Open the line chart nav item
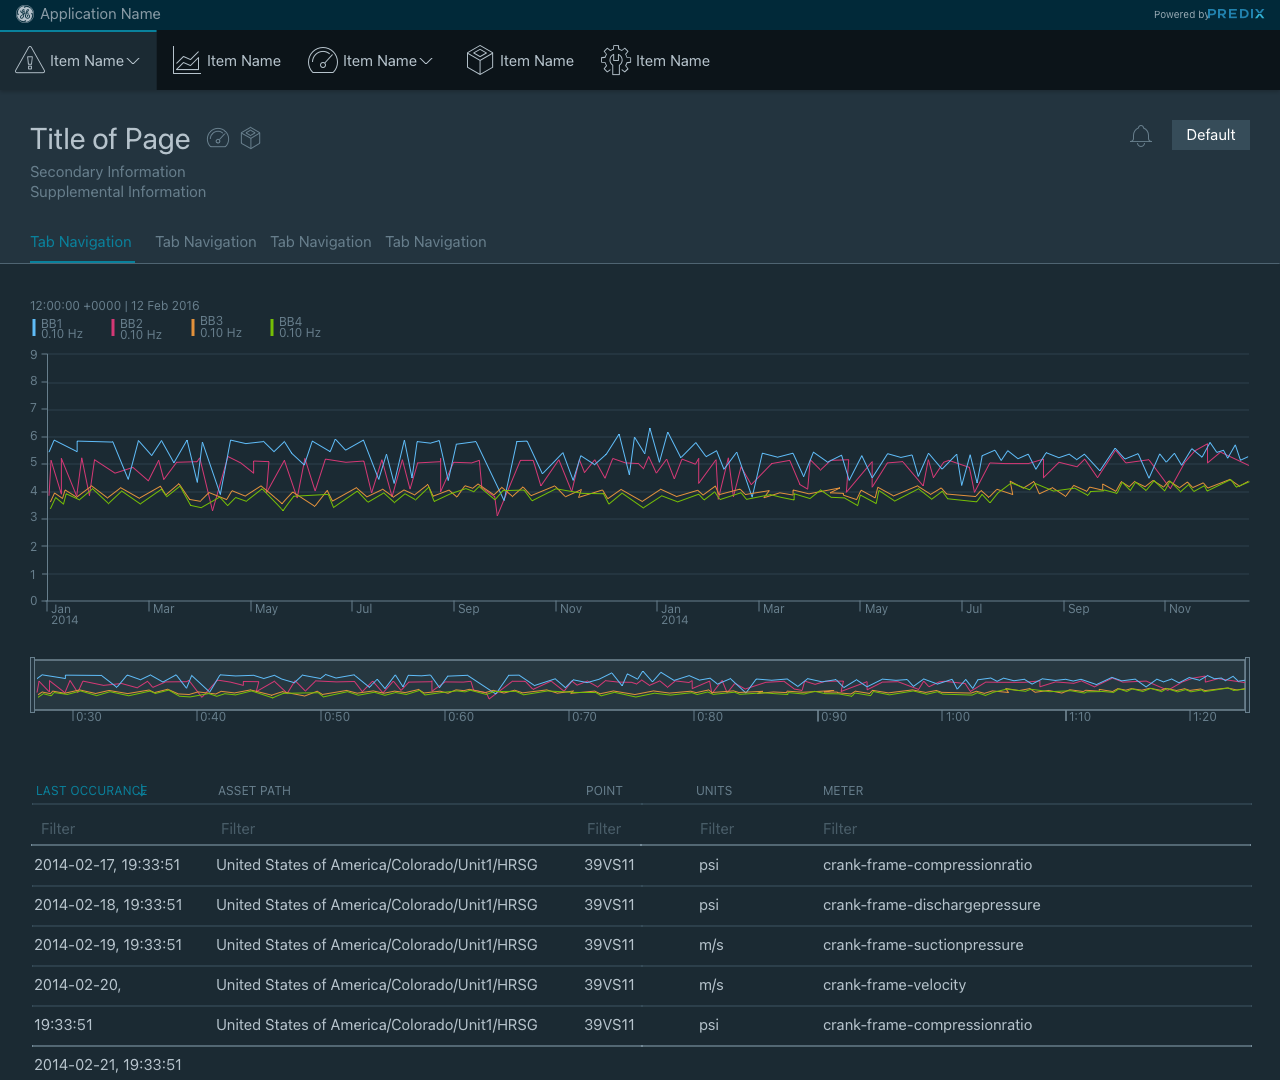 (x=227, y=61)
